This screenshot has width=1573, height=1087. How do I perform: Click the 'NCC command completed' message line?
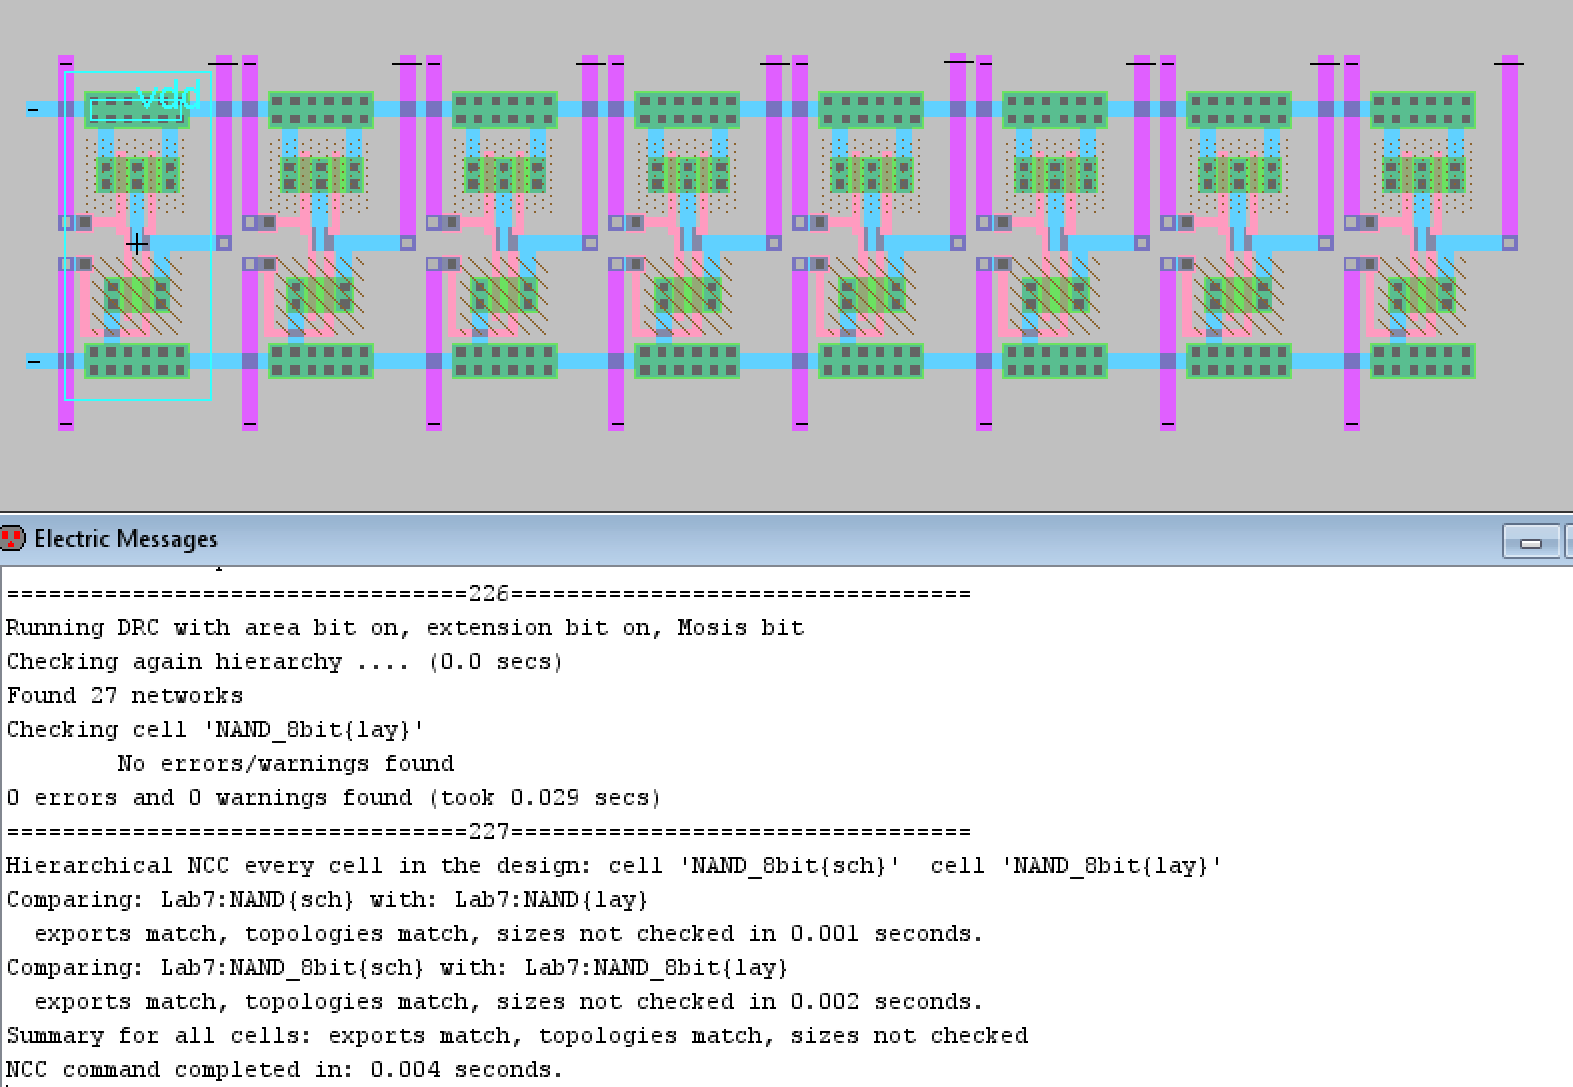click(x=285, y=1069)
